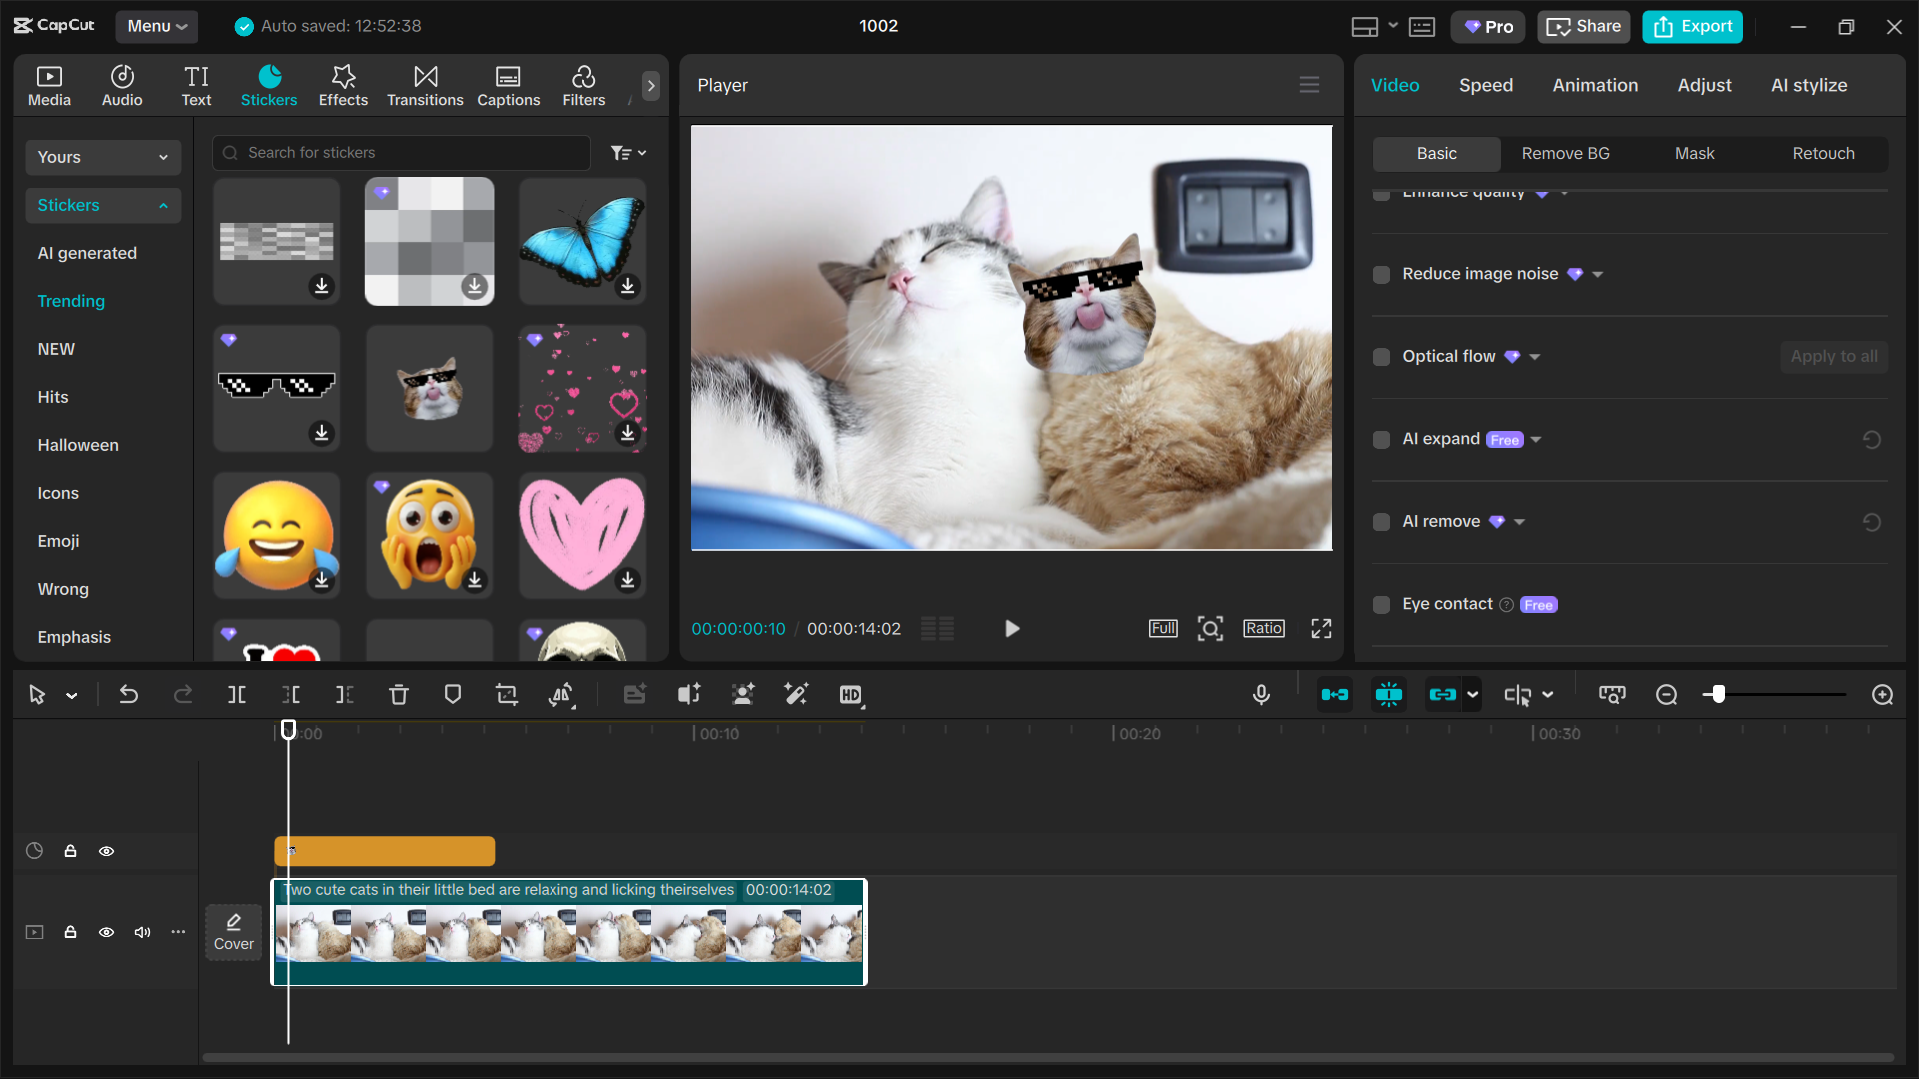1919x1079 pixels.
Task: Click the microphone record voiceover icon
Action: click(x=1261, y=695)
